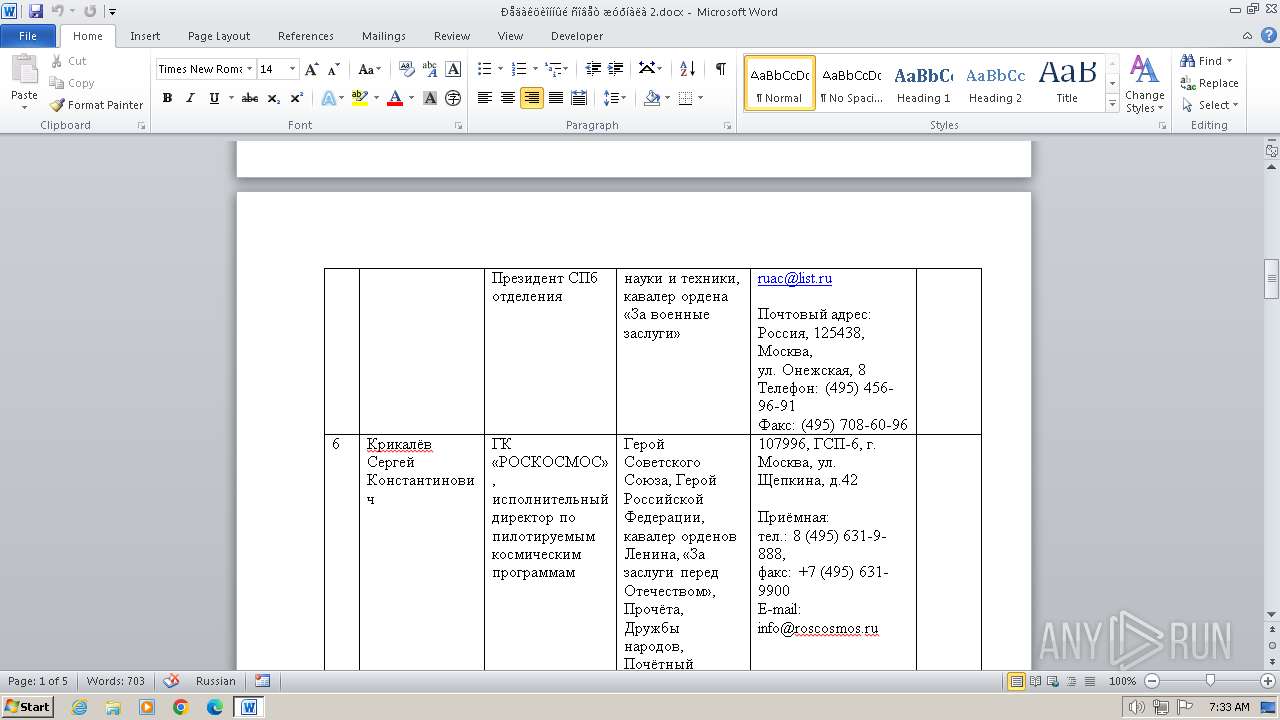Apply No Spacing style
Image resolution: width=1280 pixels, height=720 pixels.
pyautogui.click(x=851, y=83)
